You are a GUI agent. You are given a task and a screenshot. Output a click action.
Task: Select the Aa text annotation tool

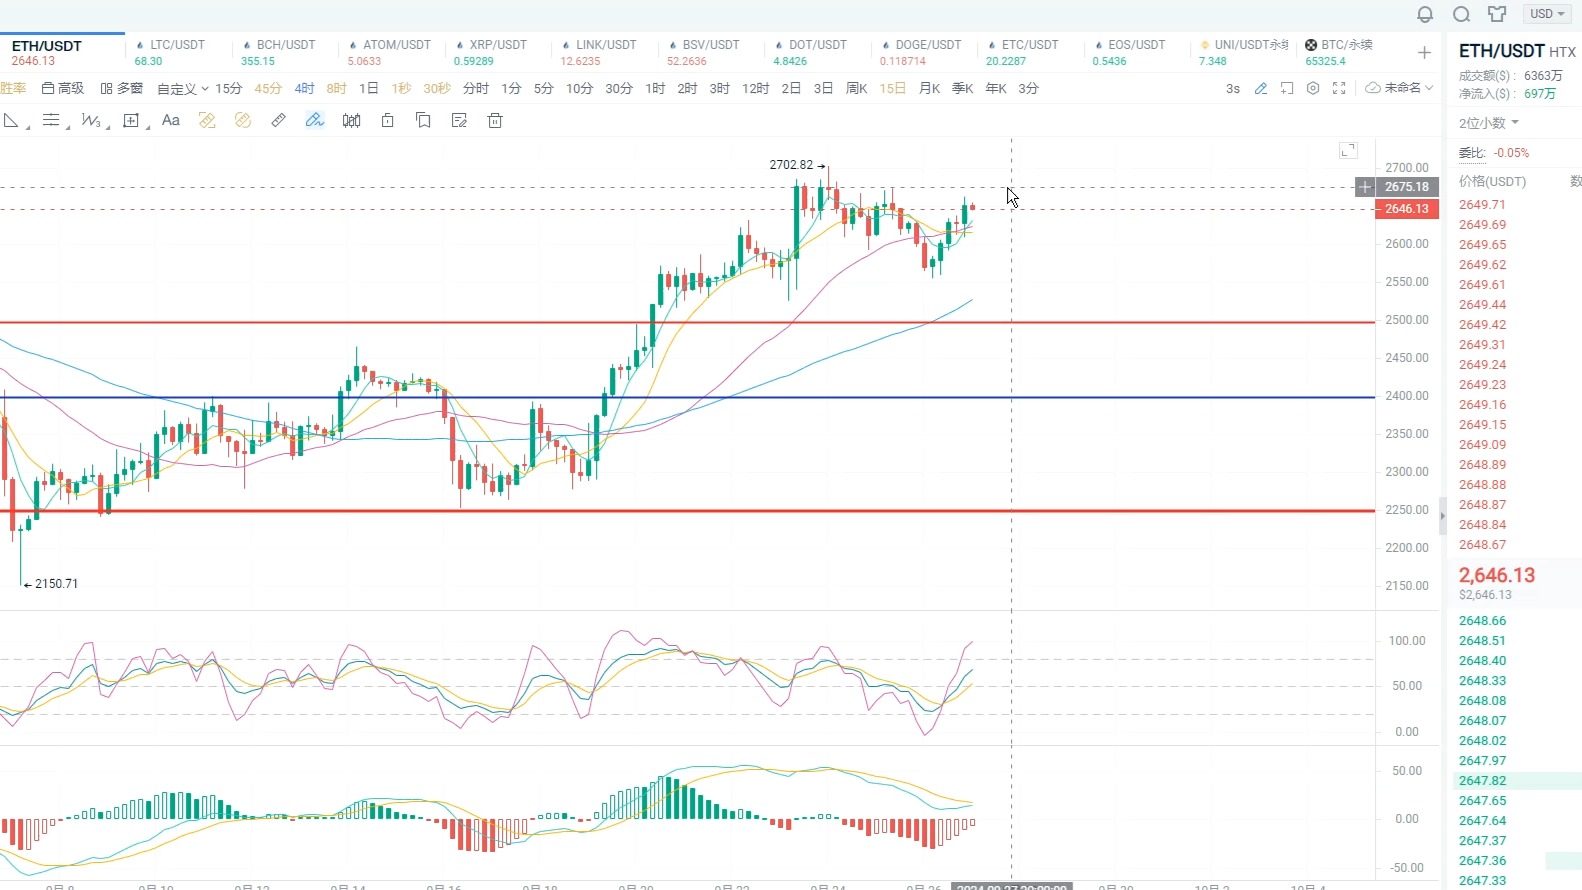point(171,120)
